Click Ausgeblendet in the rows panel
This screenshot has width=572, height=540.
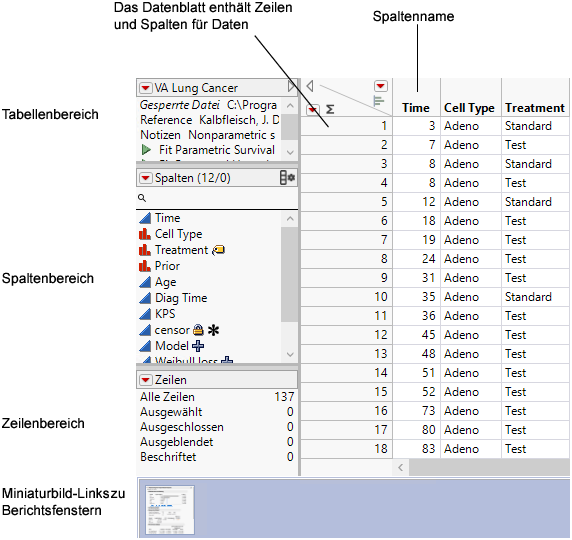click(x=177, y=442)
